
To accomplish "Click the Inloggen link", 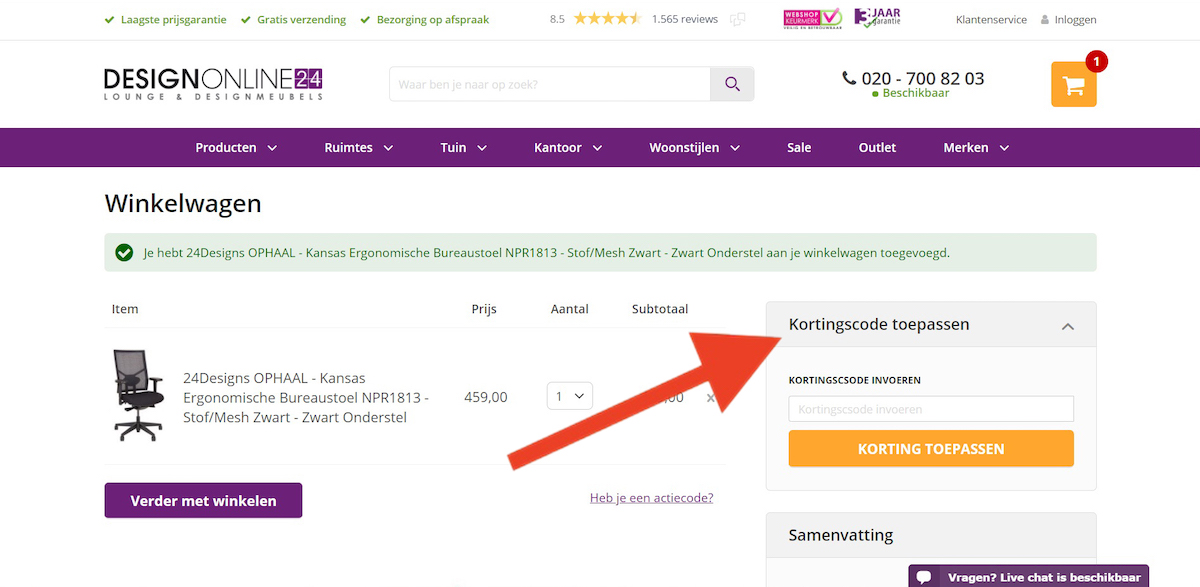I will [1075, 20].
